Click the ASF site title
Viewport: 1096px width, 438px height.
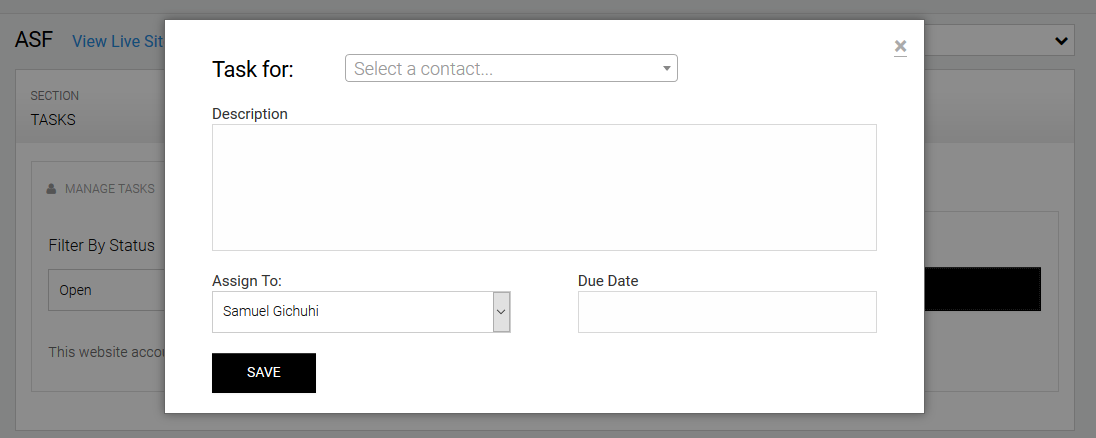point(34,40)
